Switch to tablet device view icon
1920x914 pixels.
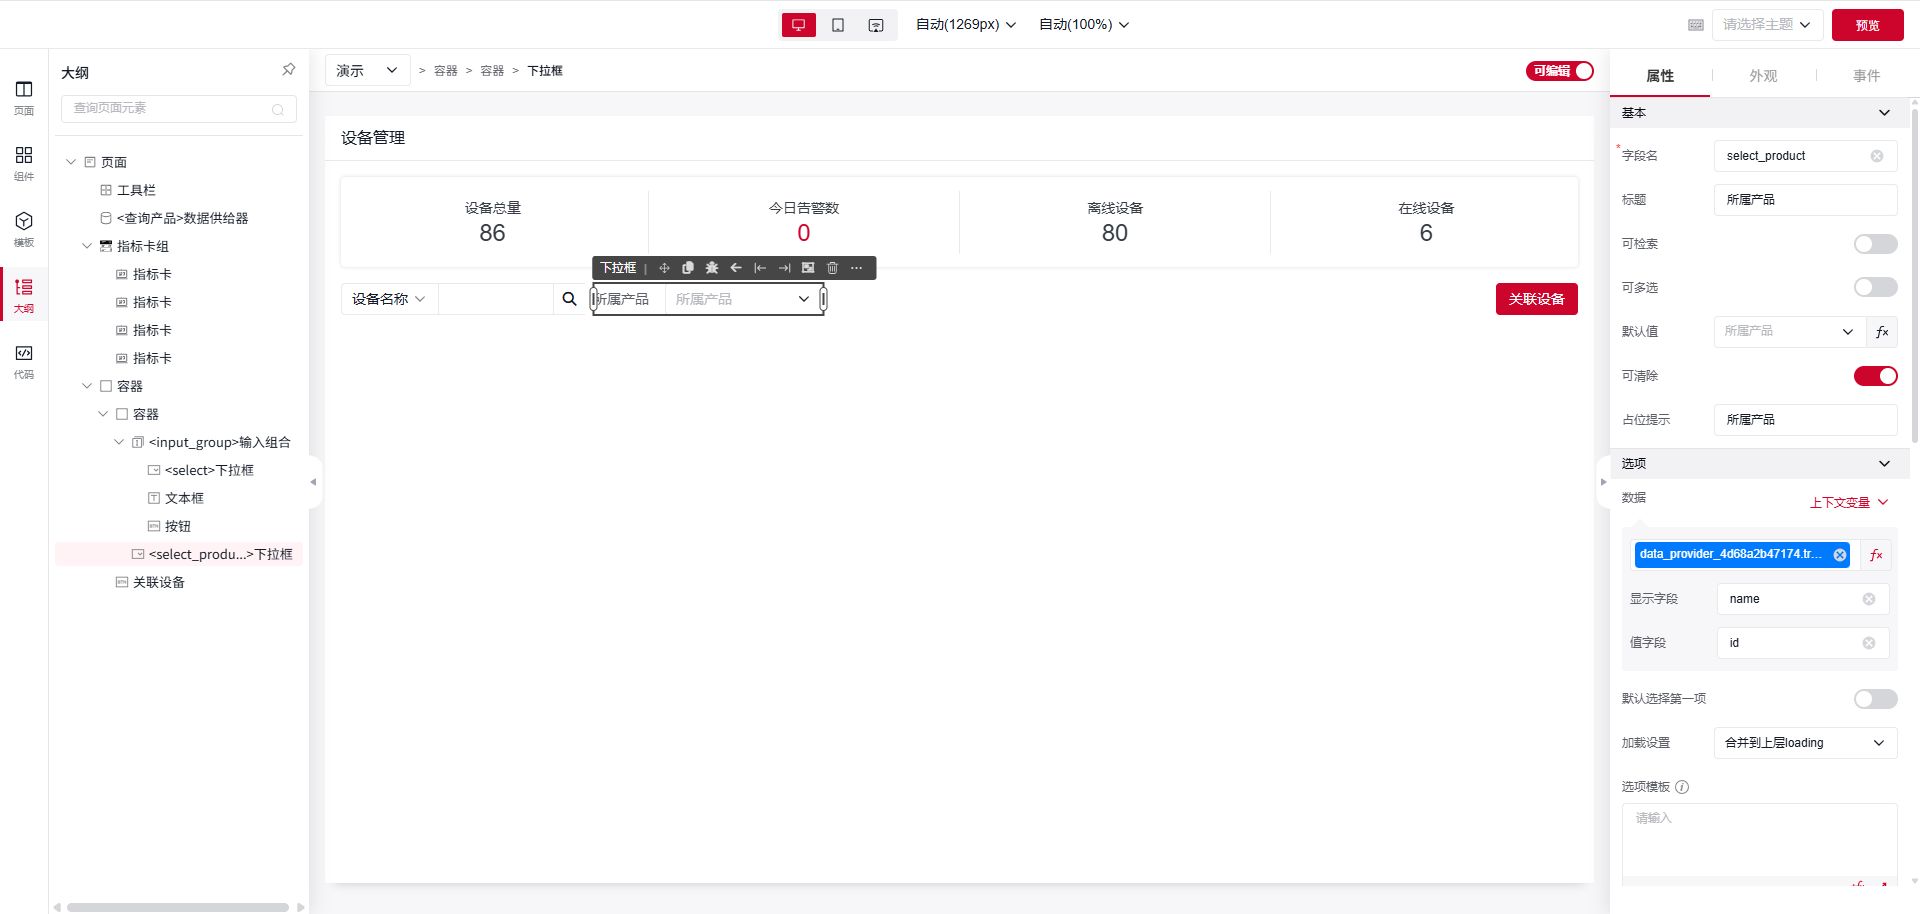click(x=838, y=25)
